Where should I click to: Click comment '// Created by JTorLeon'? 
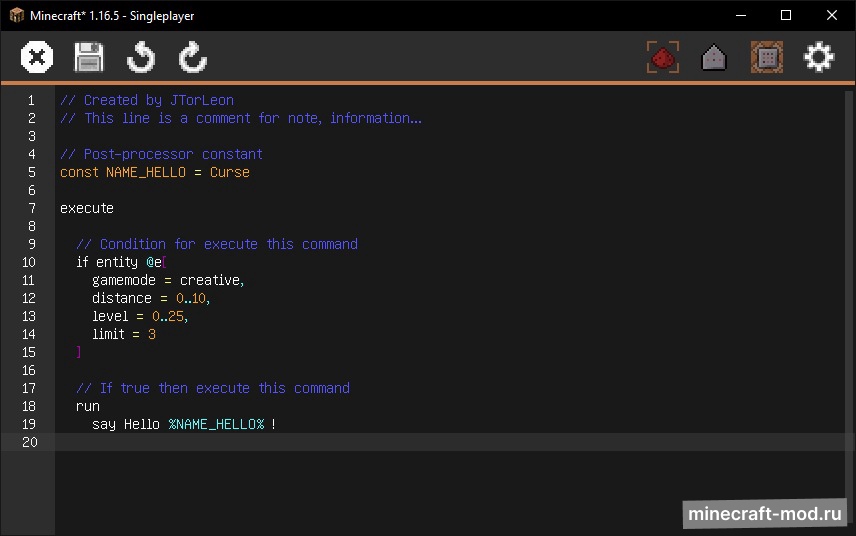(x=147, y=100)
